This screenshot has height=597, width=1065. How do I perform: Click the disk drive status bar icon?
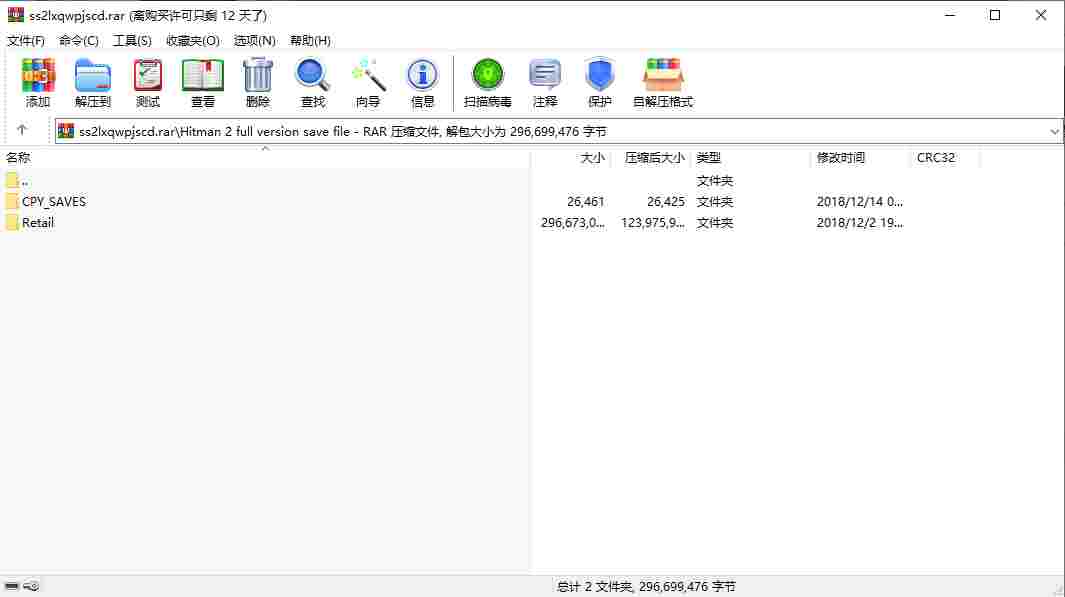[x=12, y=585]
